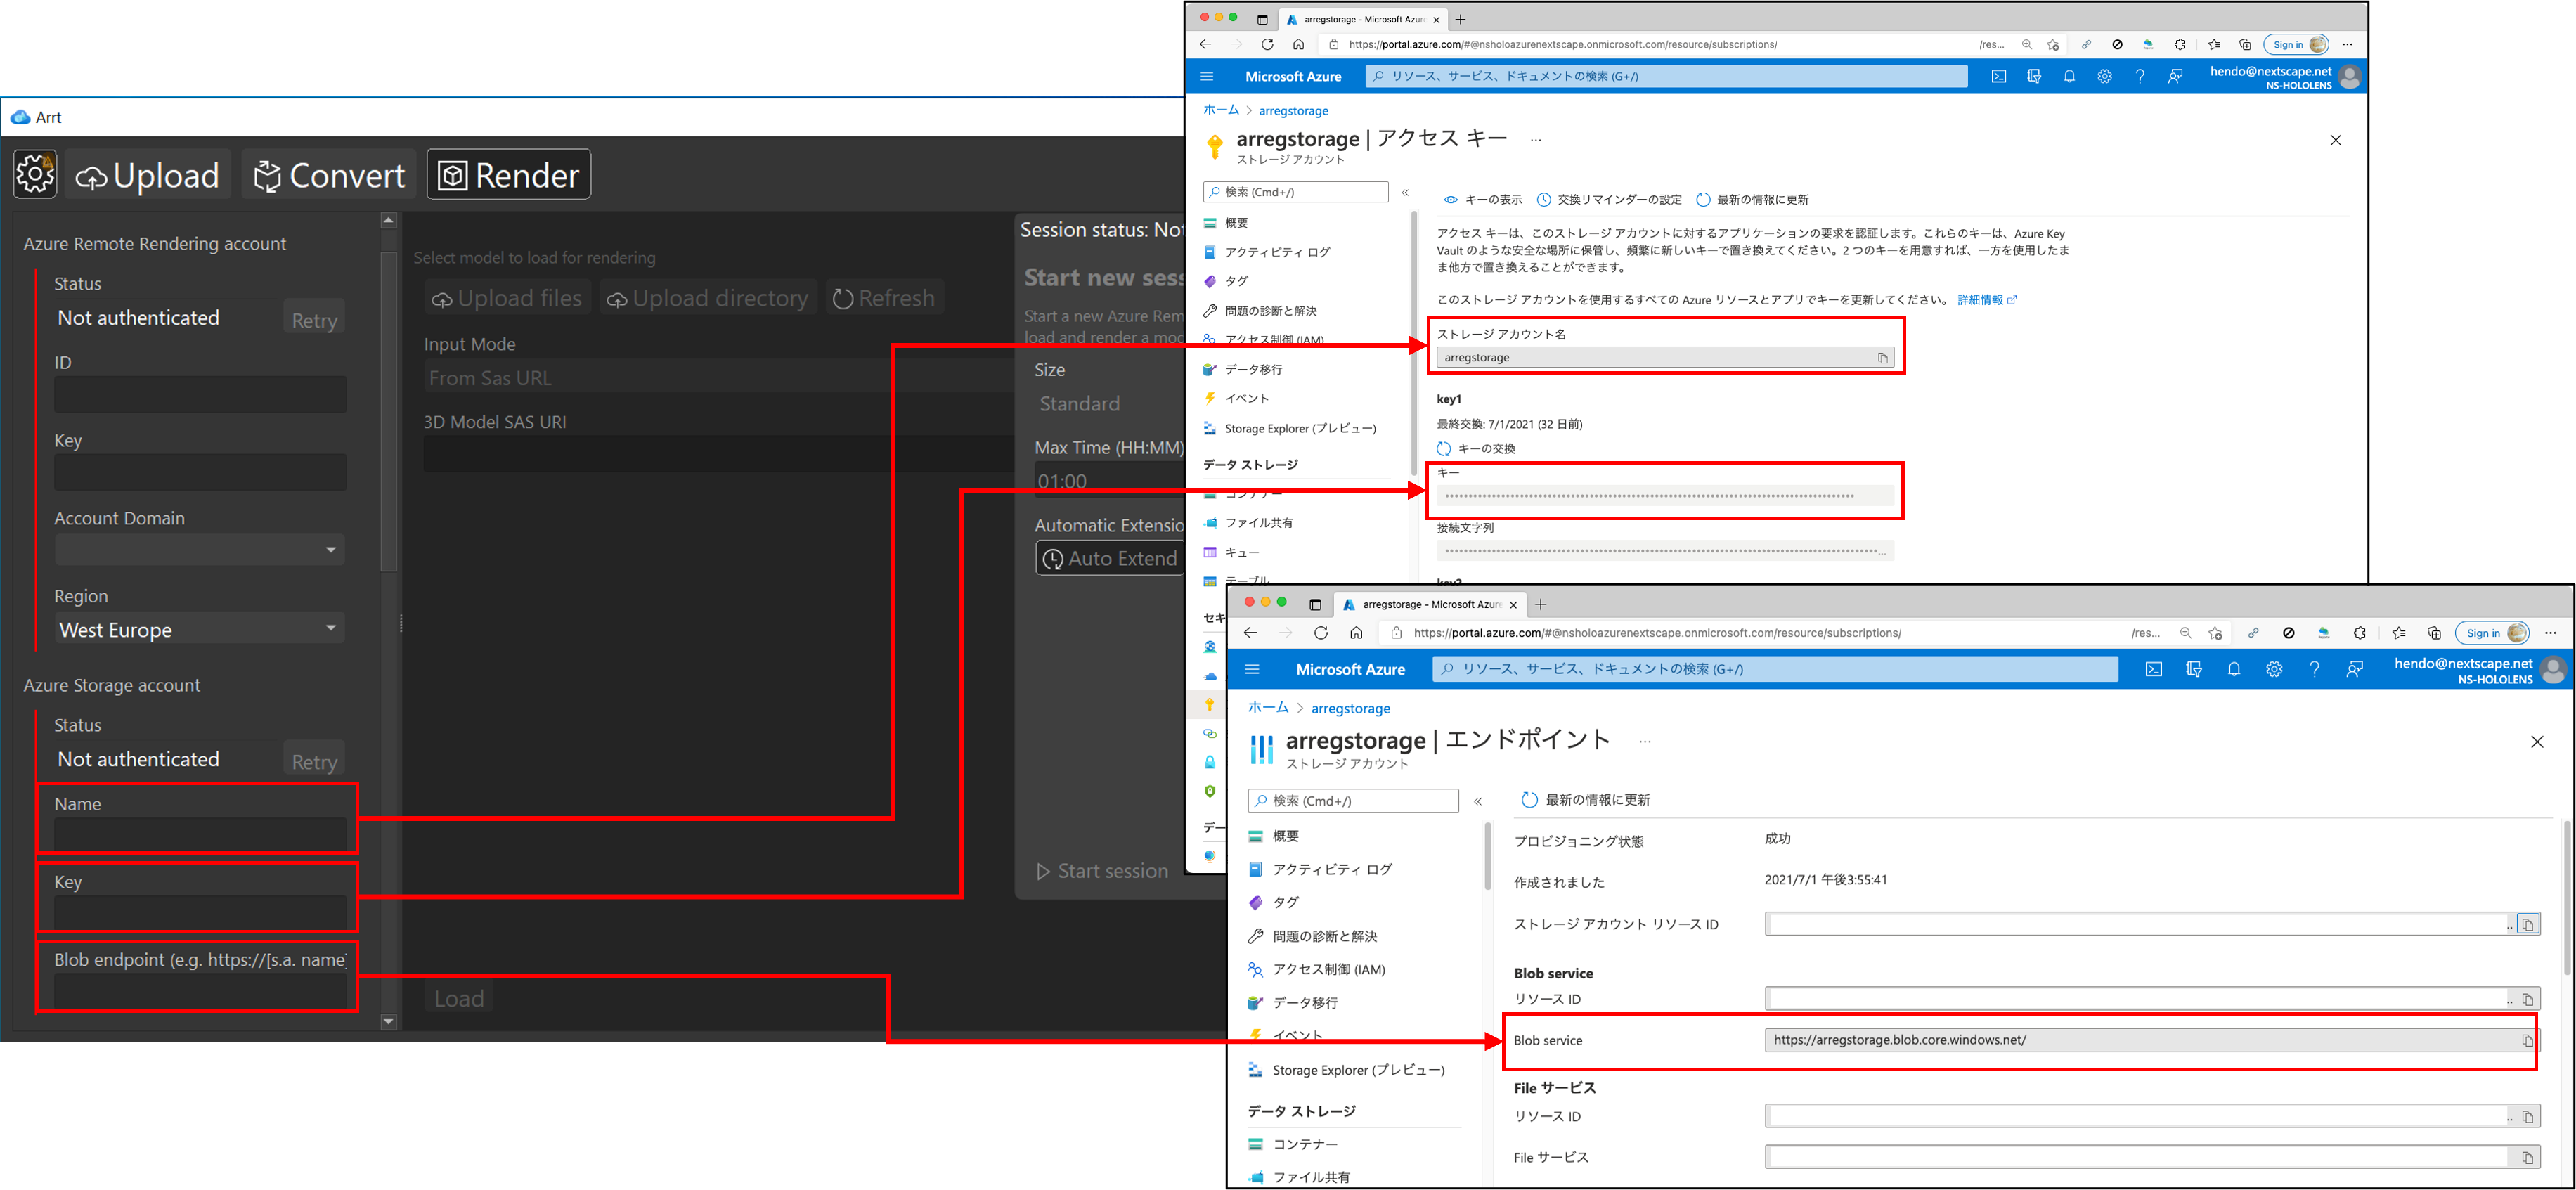
Task: Click the Storage account Name field
Action: tap(200, 834)
